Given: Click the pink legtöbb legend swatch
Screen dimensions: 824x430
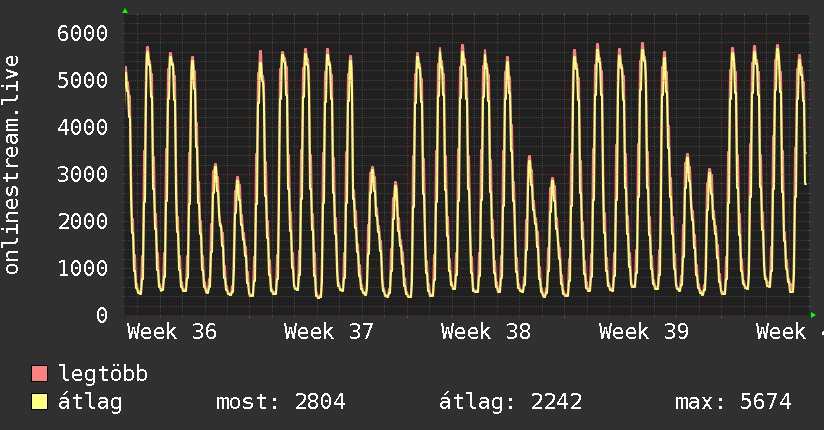Looking at the screenshot, I should point(39,373).
